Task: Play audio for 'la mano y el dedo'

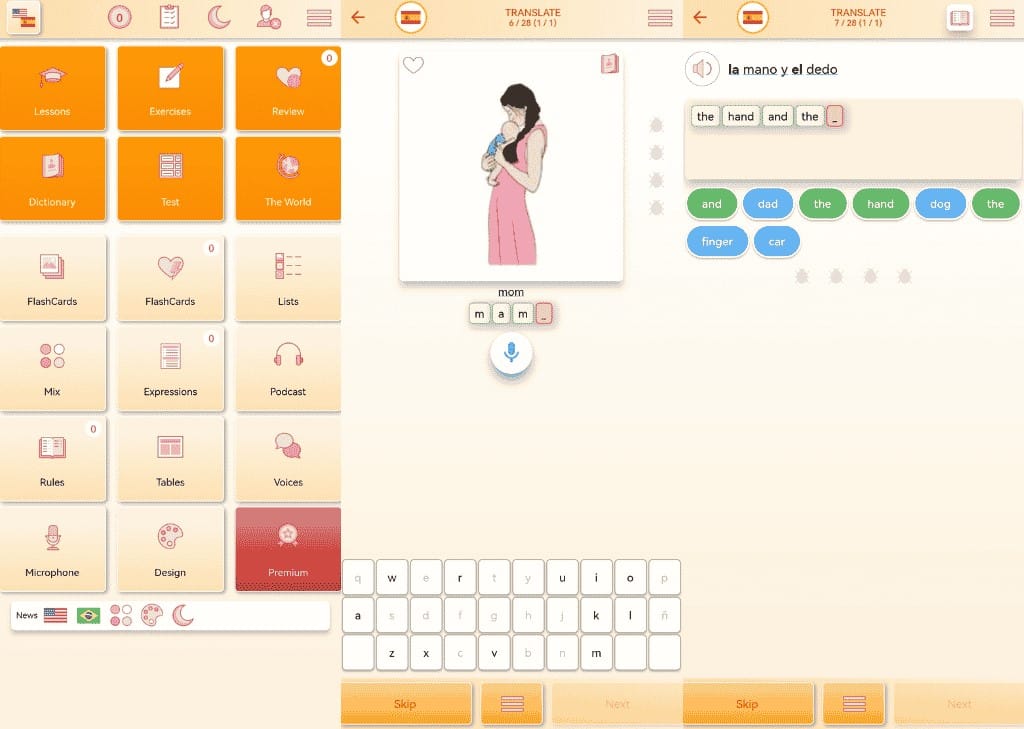Action: pos(703,69)
